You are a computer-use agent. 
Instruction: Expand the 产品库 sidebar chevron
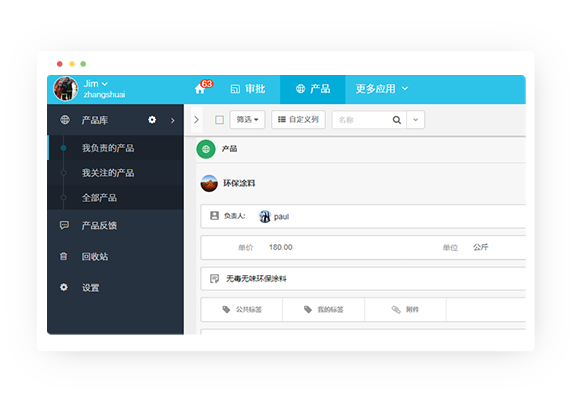[x=172, y=120]
